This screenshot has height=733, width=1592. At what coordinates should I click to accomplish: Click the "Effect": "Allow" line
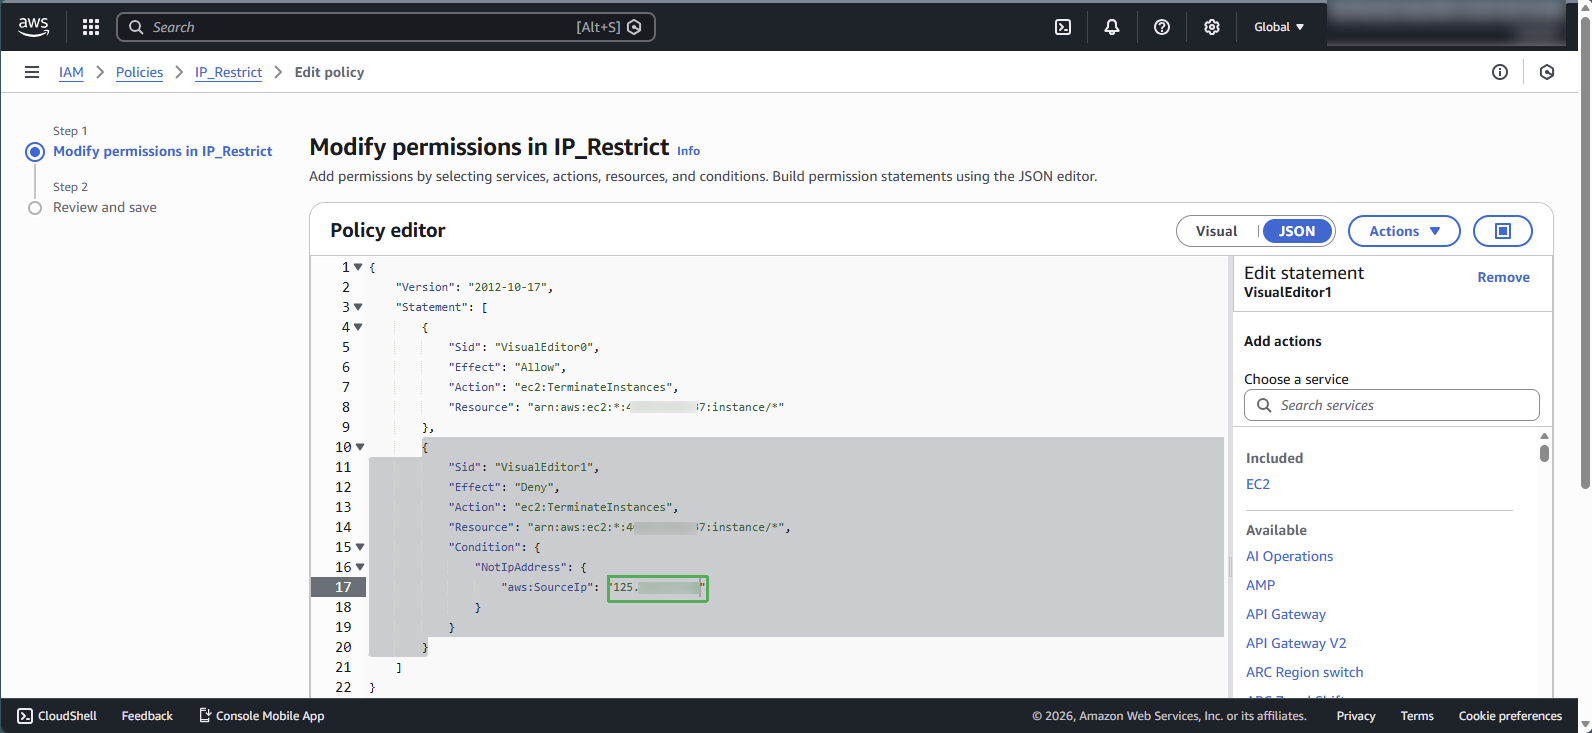coord(507,367)
